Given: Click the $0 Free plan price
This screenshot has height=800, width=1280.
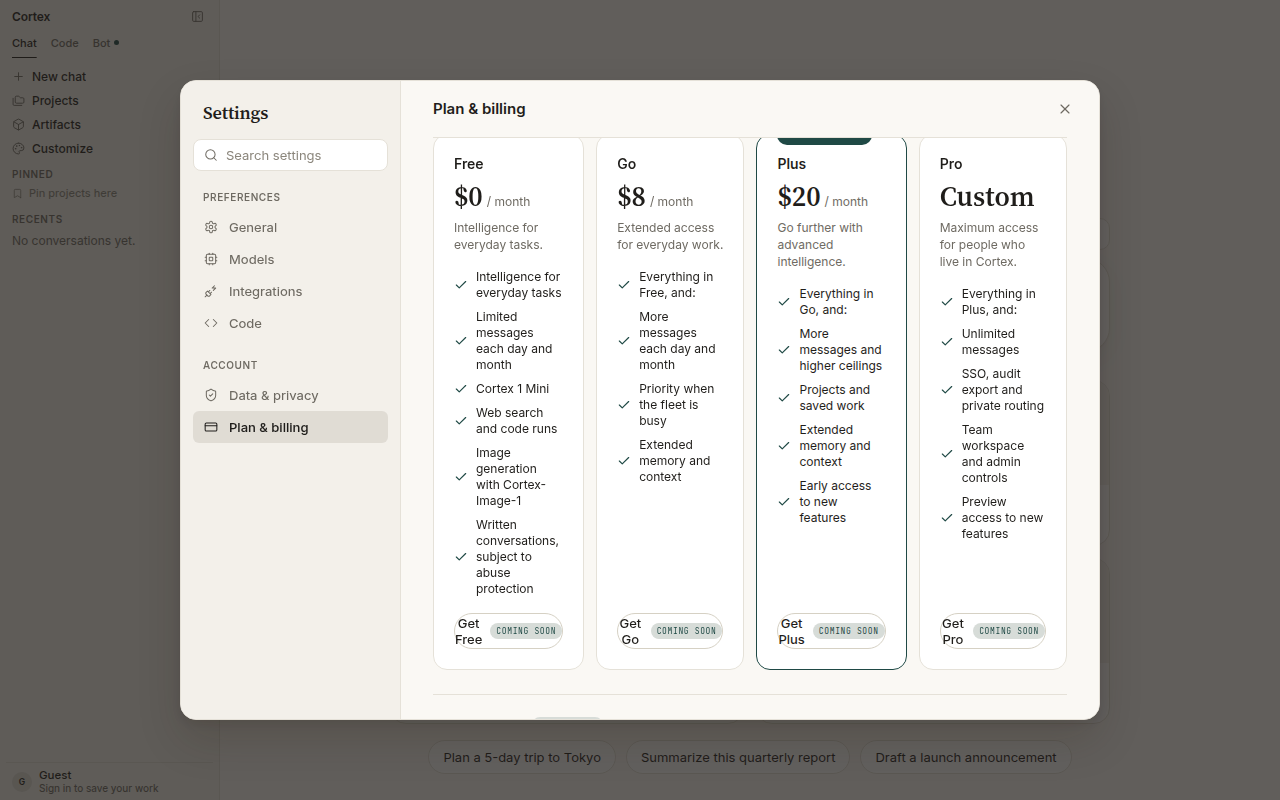Looking at the screenshot, I should pyautogui.click(x=468, y=197).
